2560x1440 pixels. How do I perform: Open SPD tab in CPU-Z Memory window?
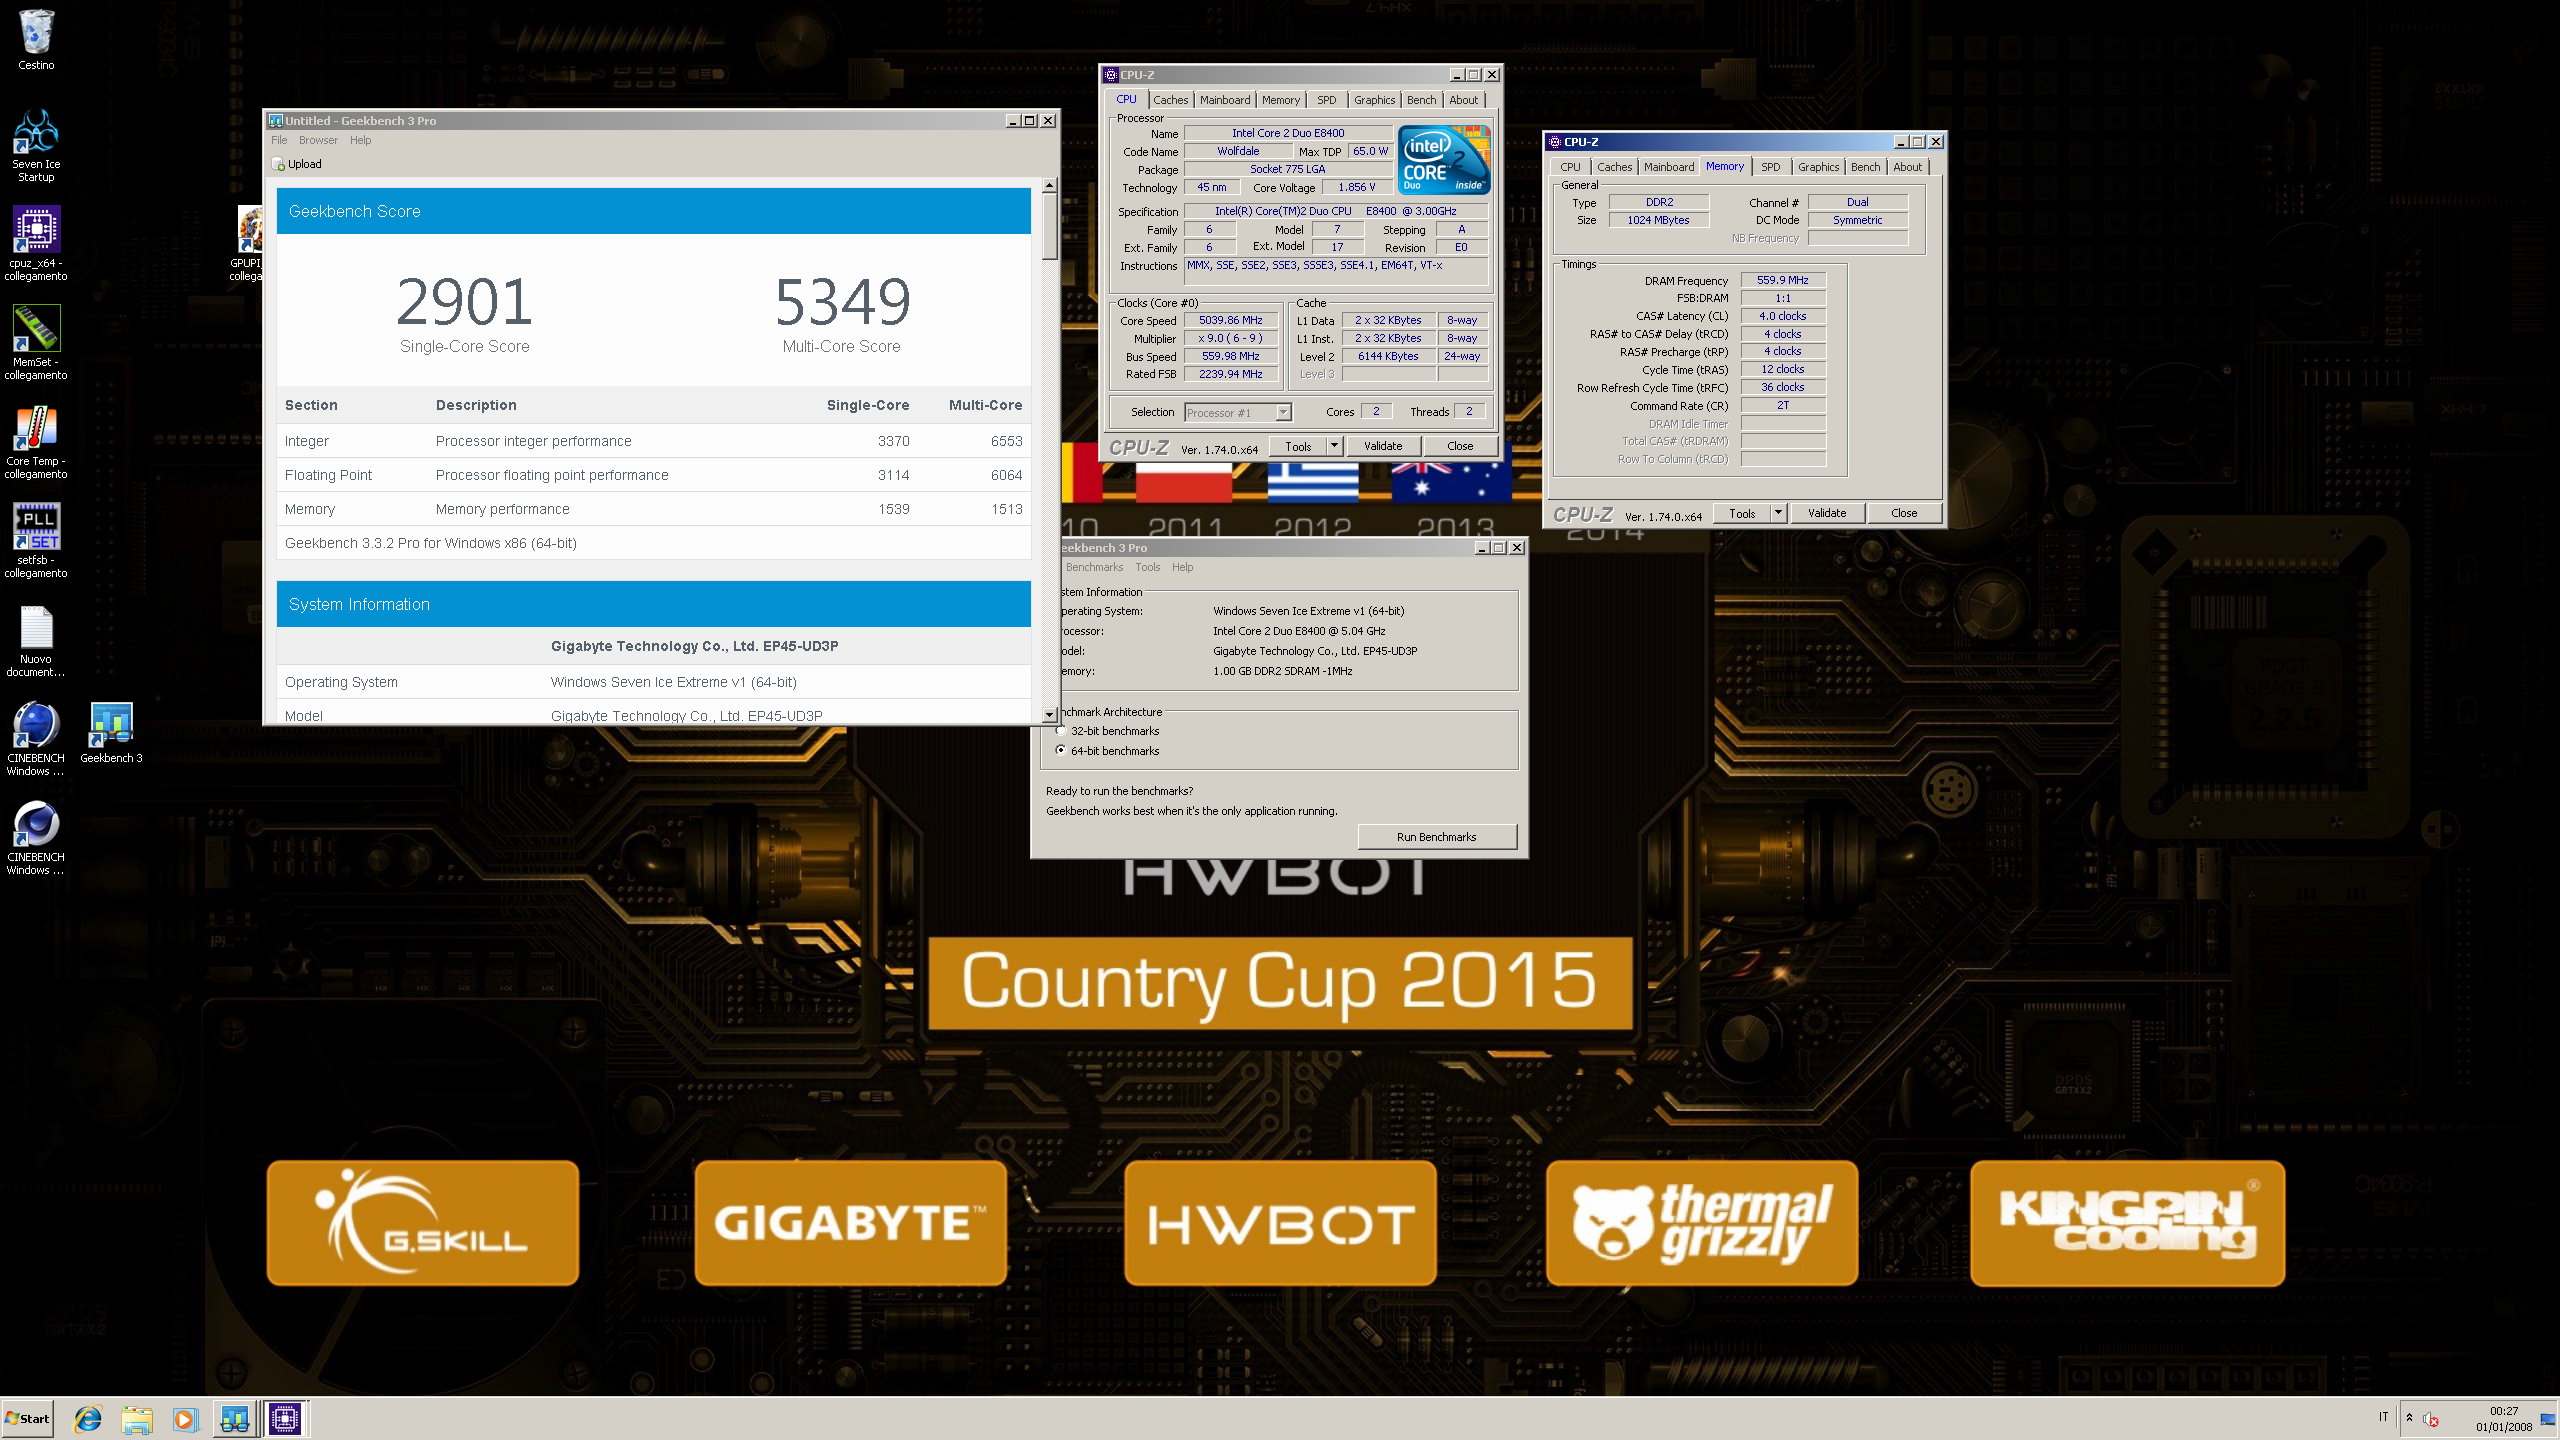[x=1770, y=167]
